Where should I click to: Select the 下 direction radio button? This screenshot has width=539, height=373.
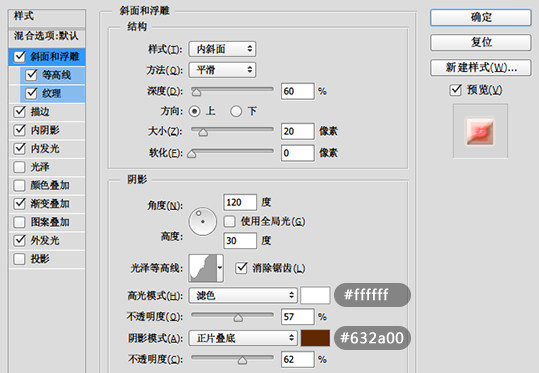pos(236,111)
